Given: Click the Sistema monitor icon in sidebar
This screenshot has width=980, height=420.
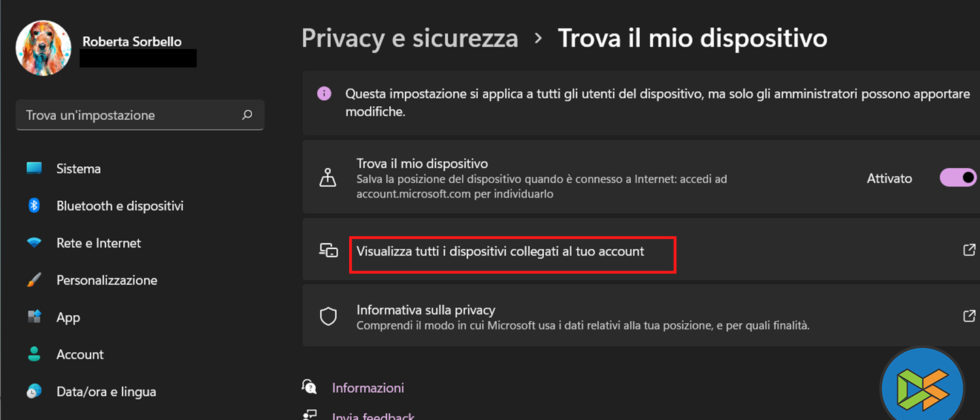Looking at the screenshot, I should pos(35,168).
